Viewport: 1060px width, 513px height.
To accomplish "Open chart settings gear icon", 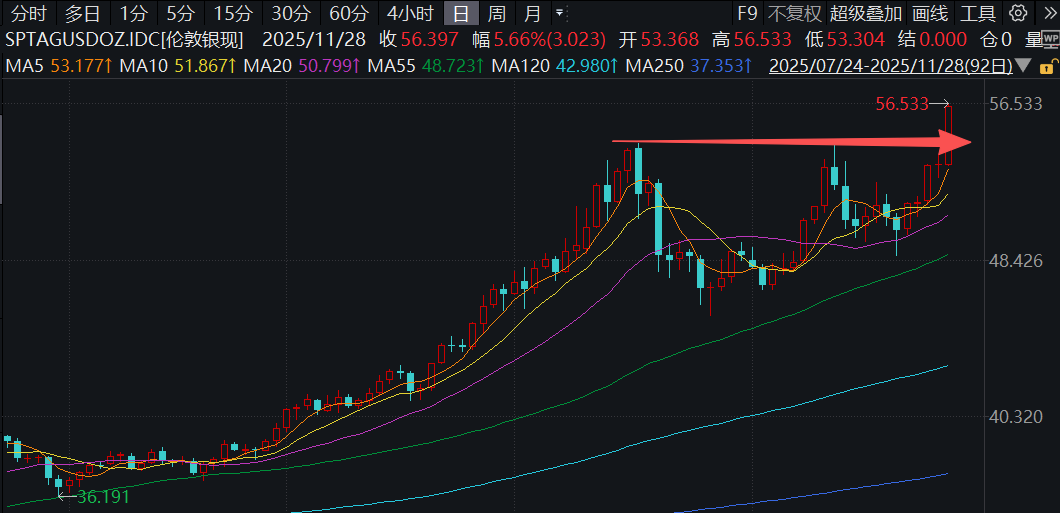I will coord(1017,13).
